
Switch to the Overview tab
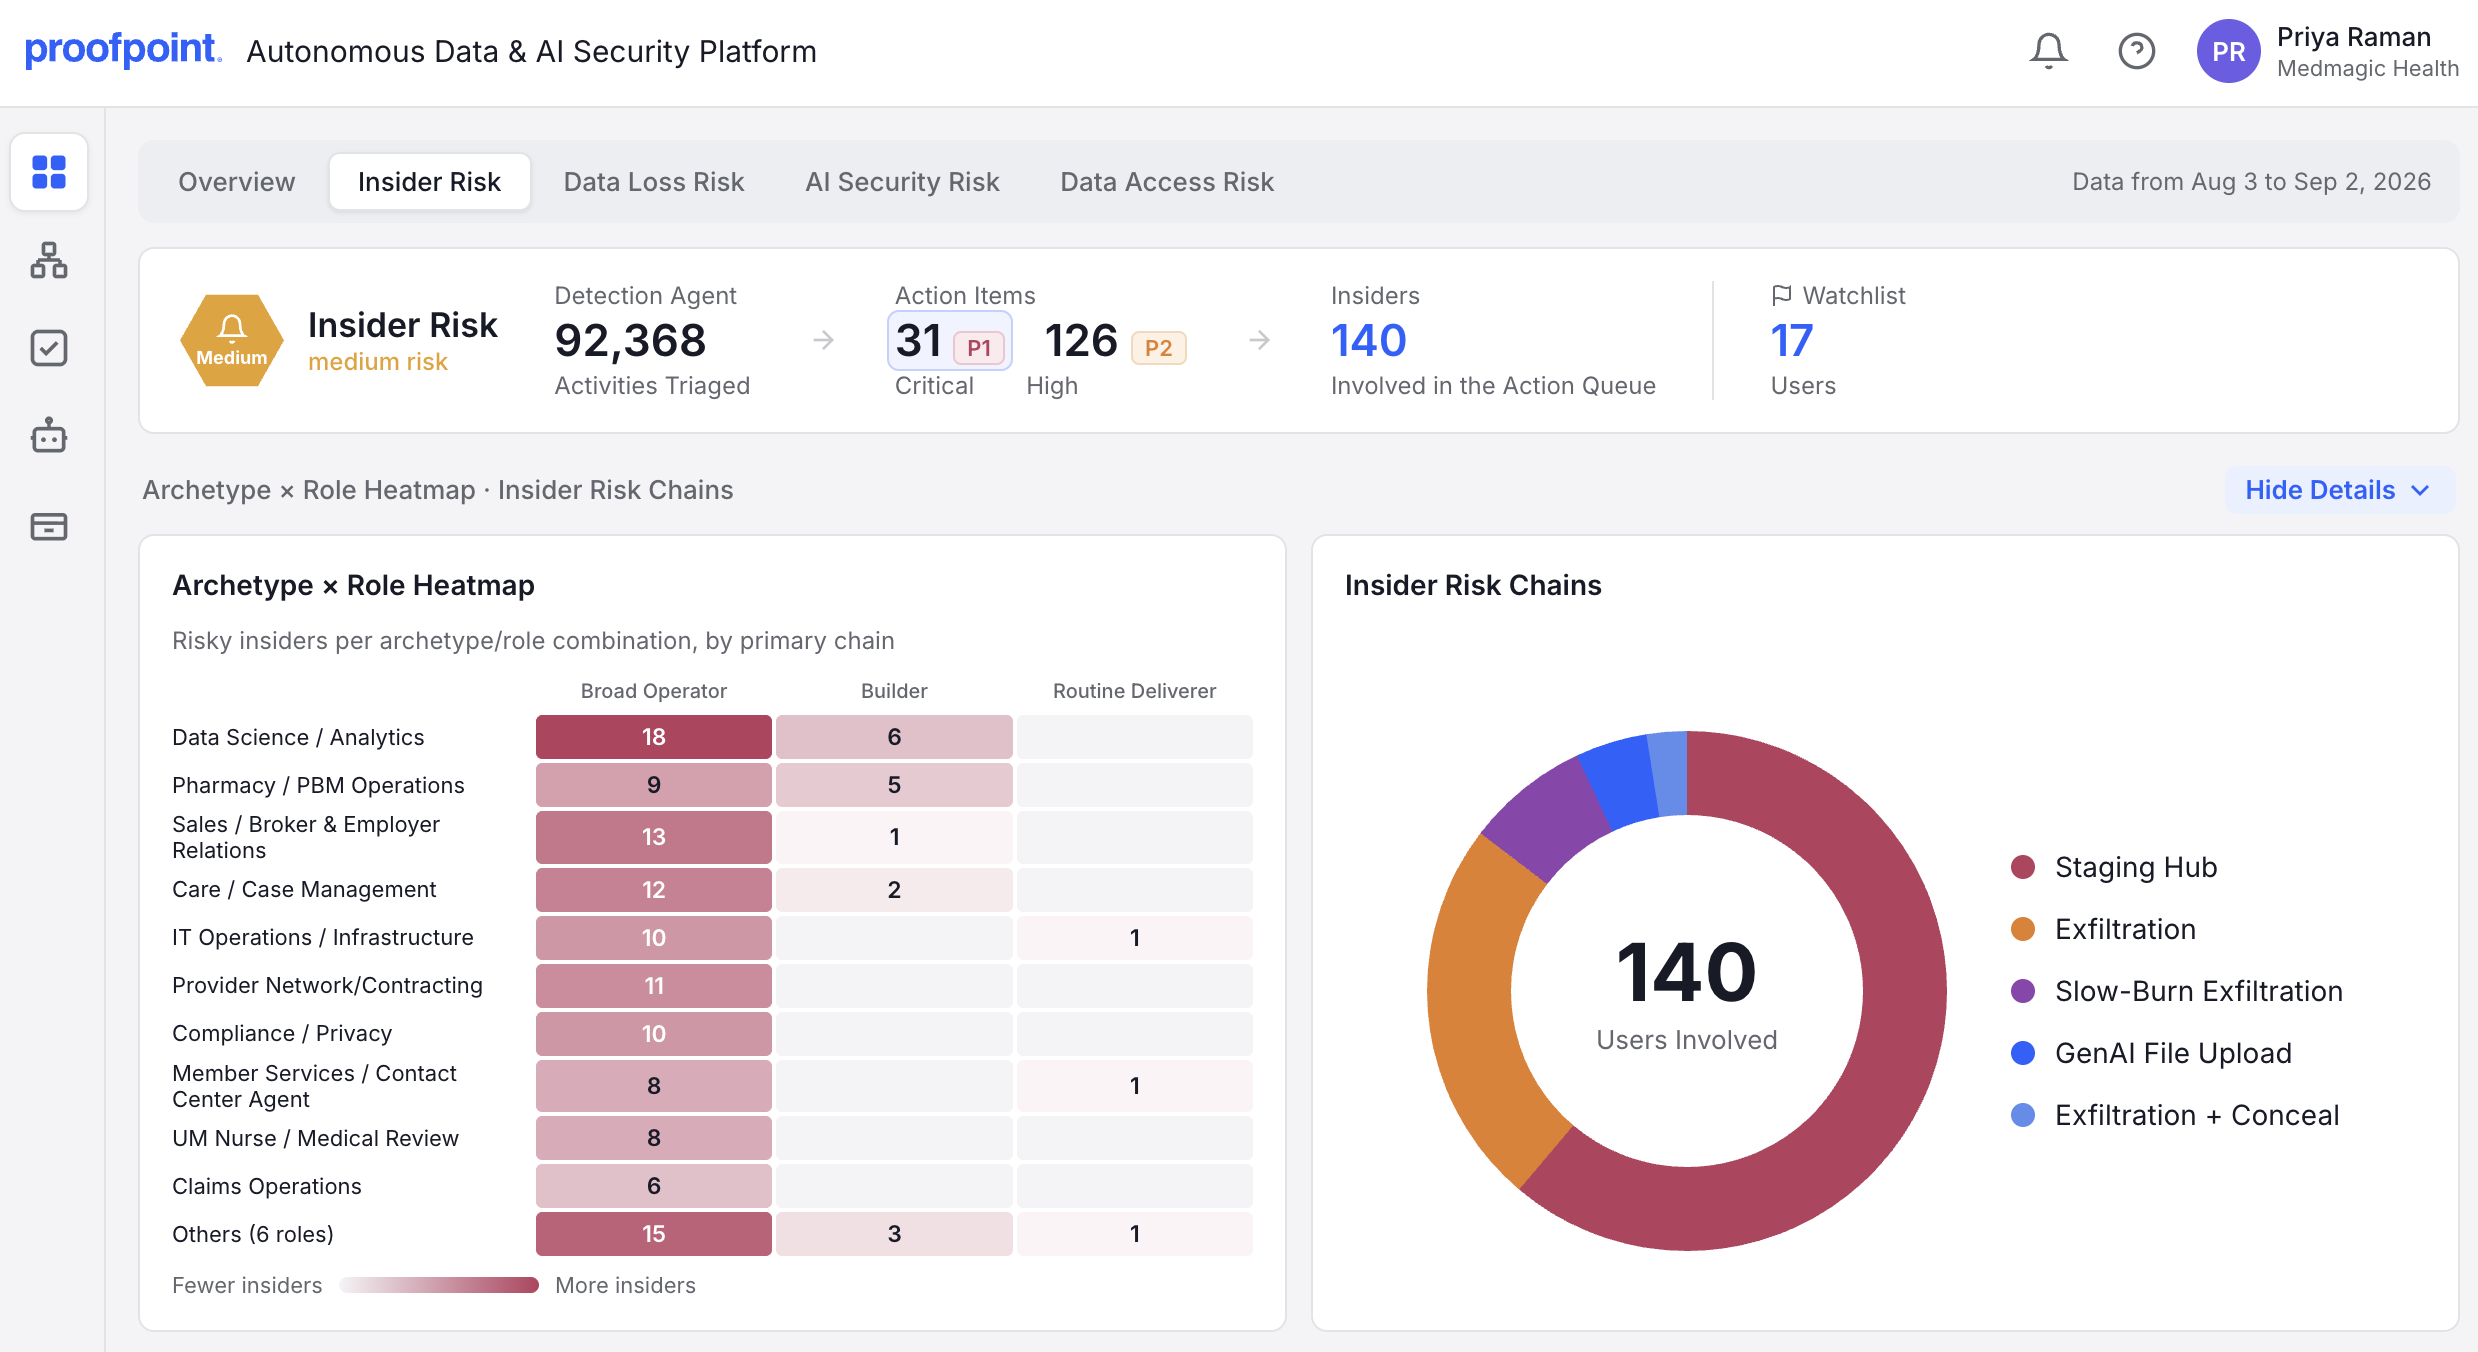(237, 182)
